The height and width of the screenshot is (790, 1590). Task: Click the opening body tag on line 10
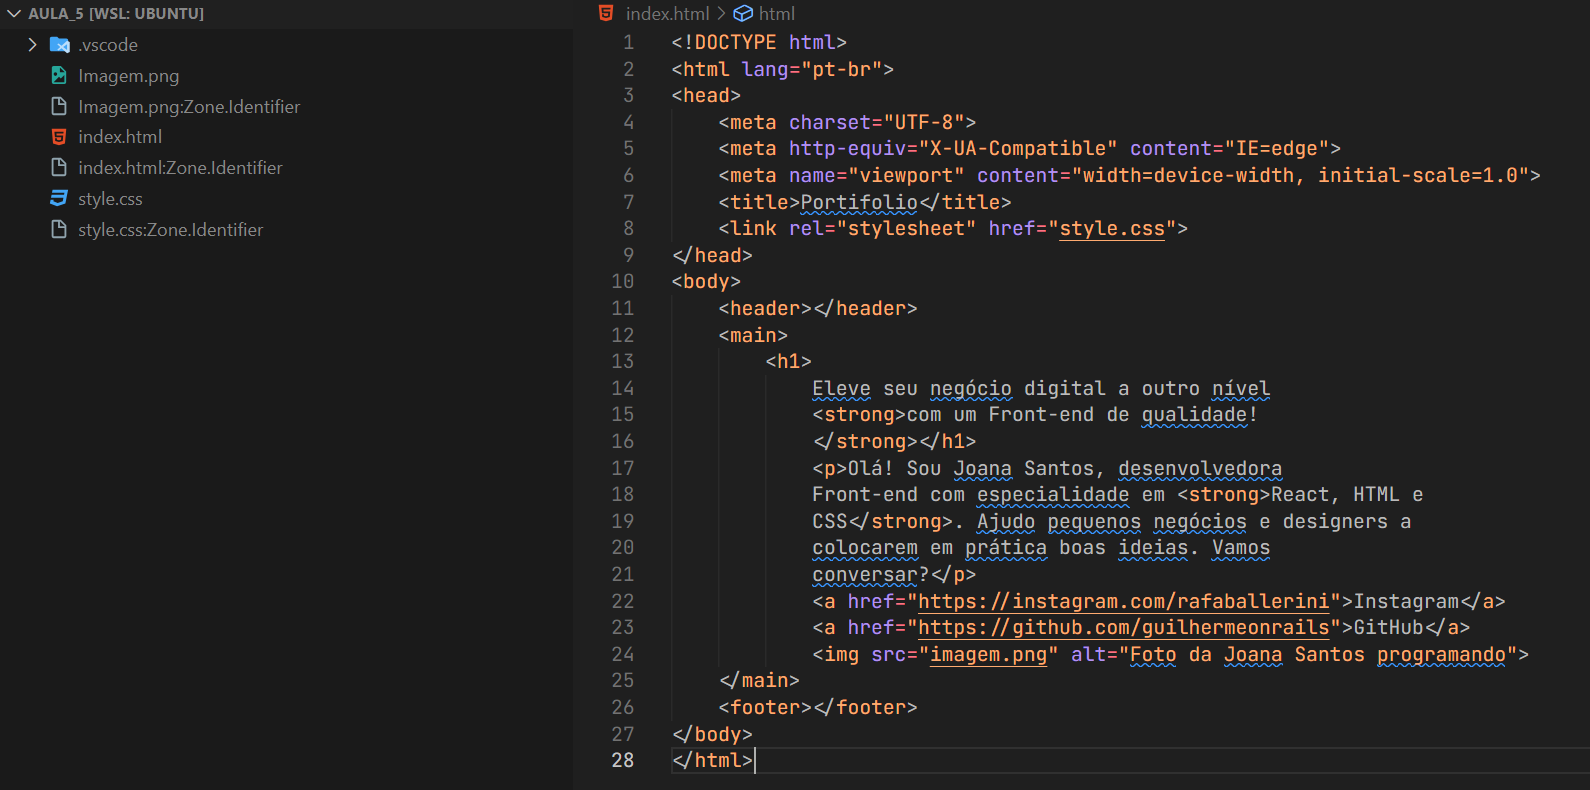pos(706,282)
